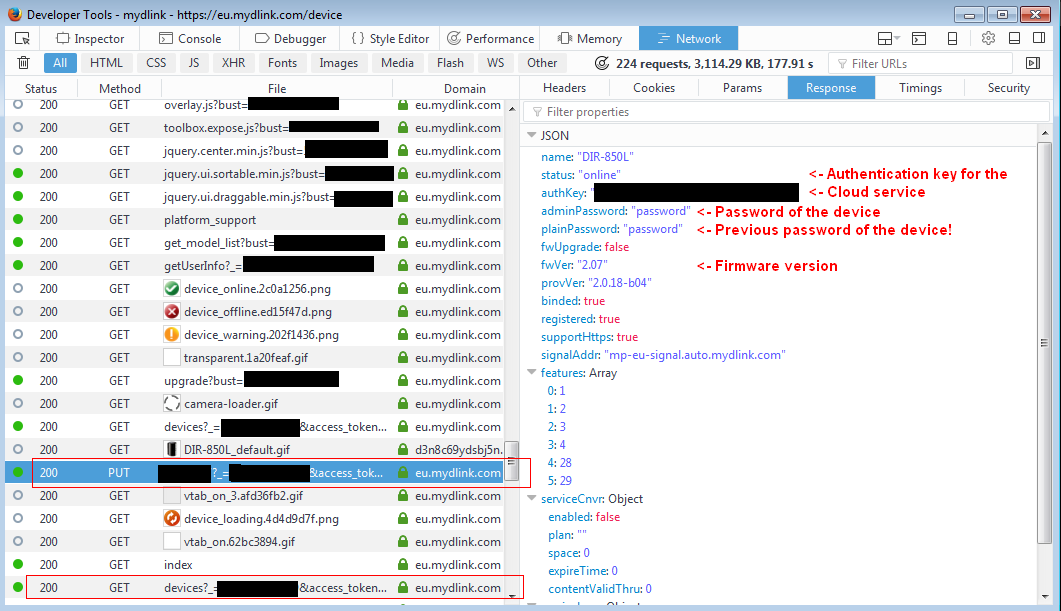Click the device_warning.202f1436.png orange thumbnail icon
The height and width of the screenshot is (611, 1061).
tap(172, 335)
